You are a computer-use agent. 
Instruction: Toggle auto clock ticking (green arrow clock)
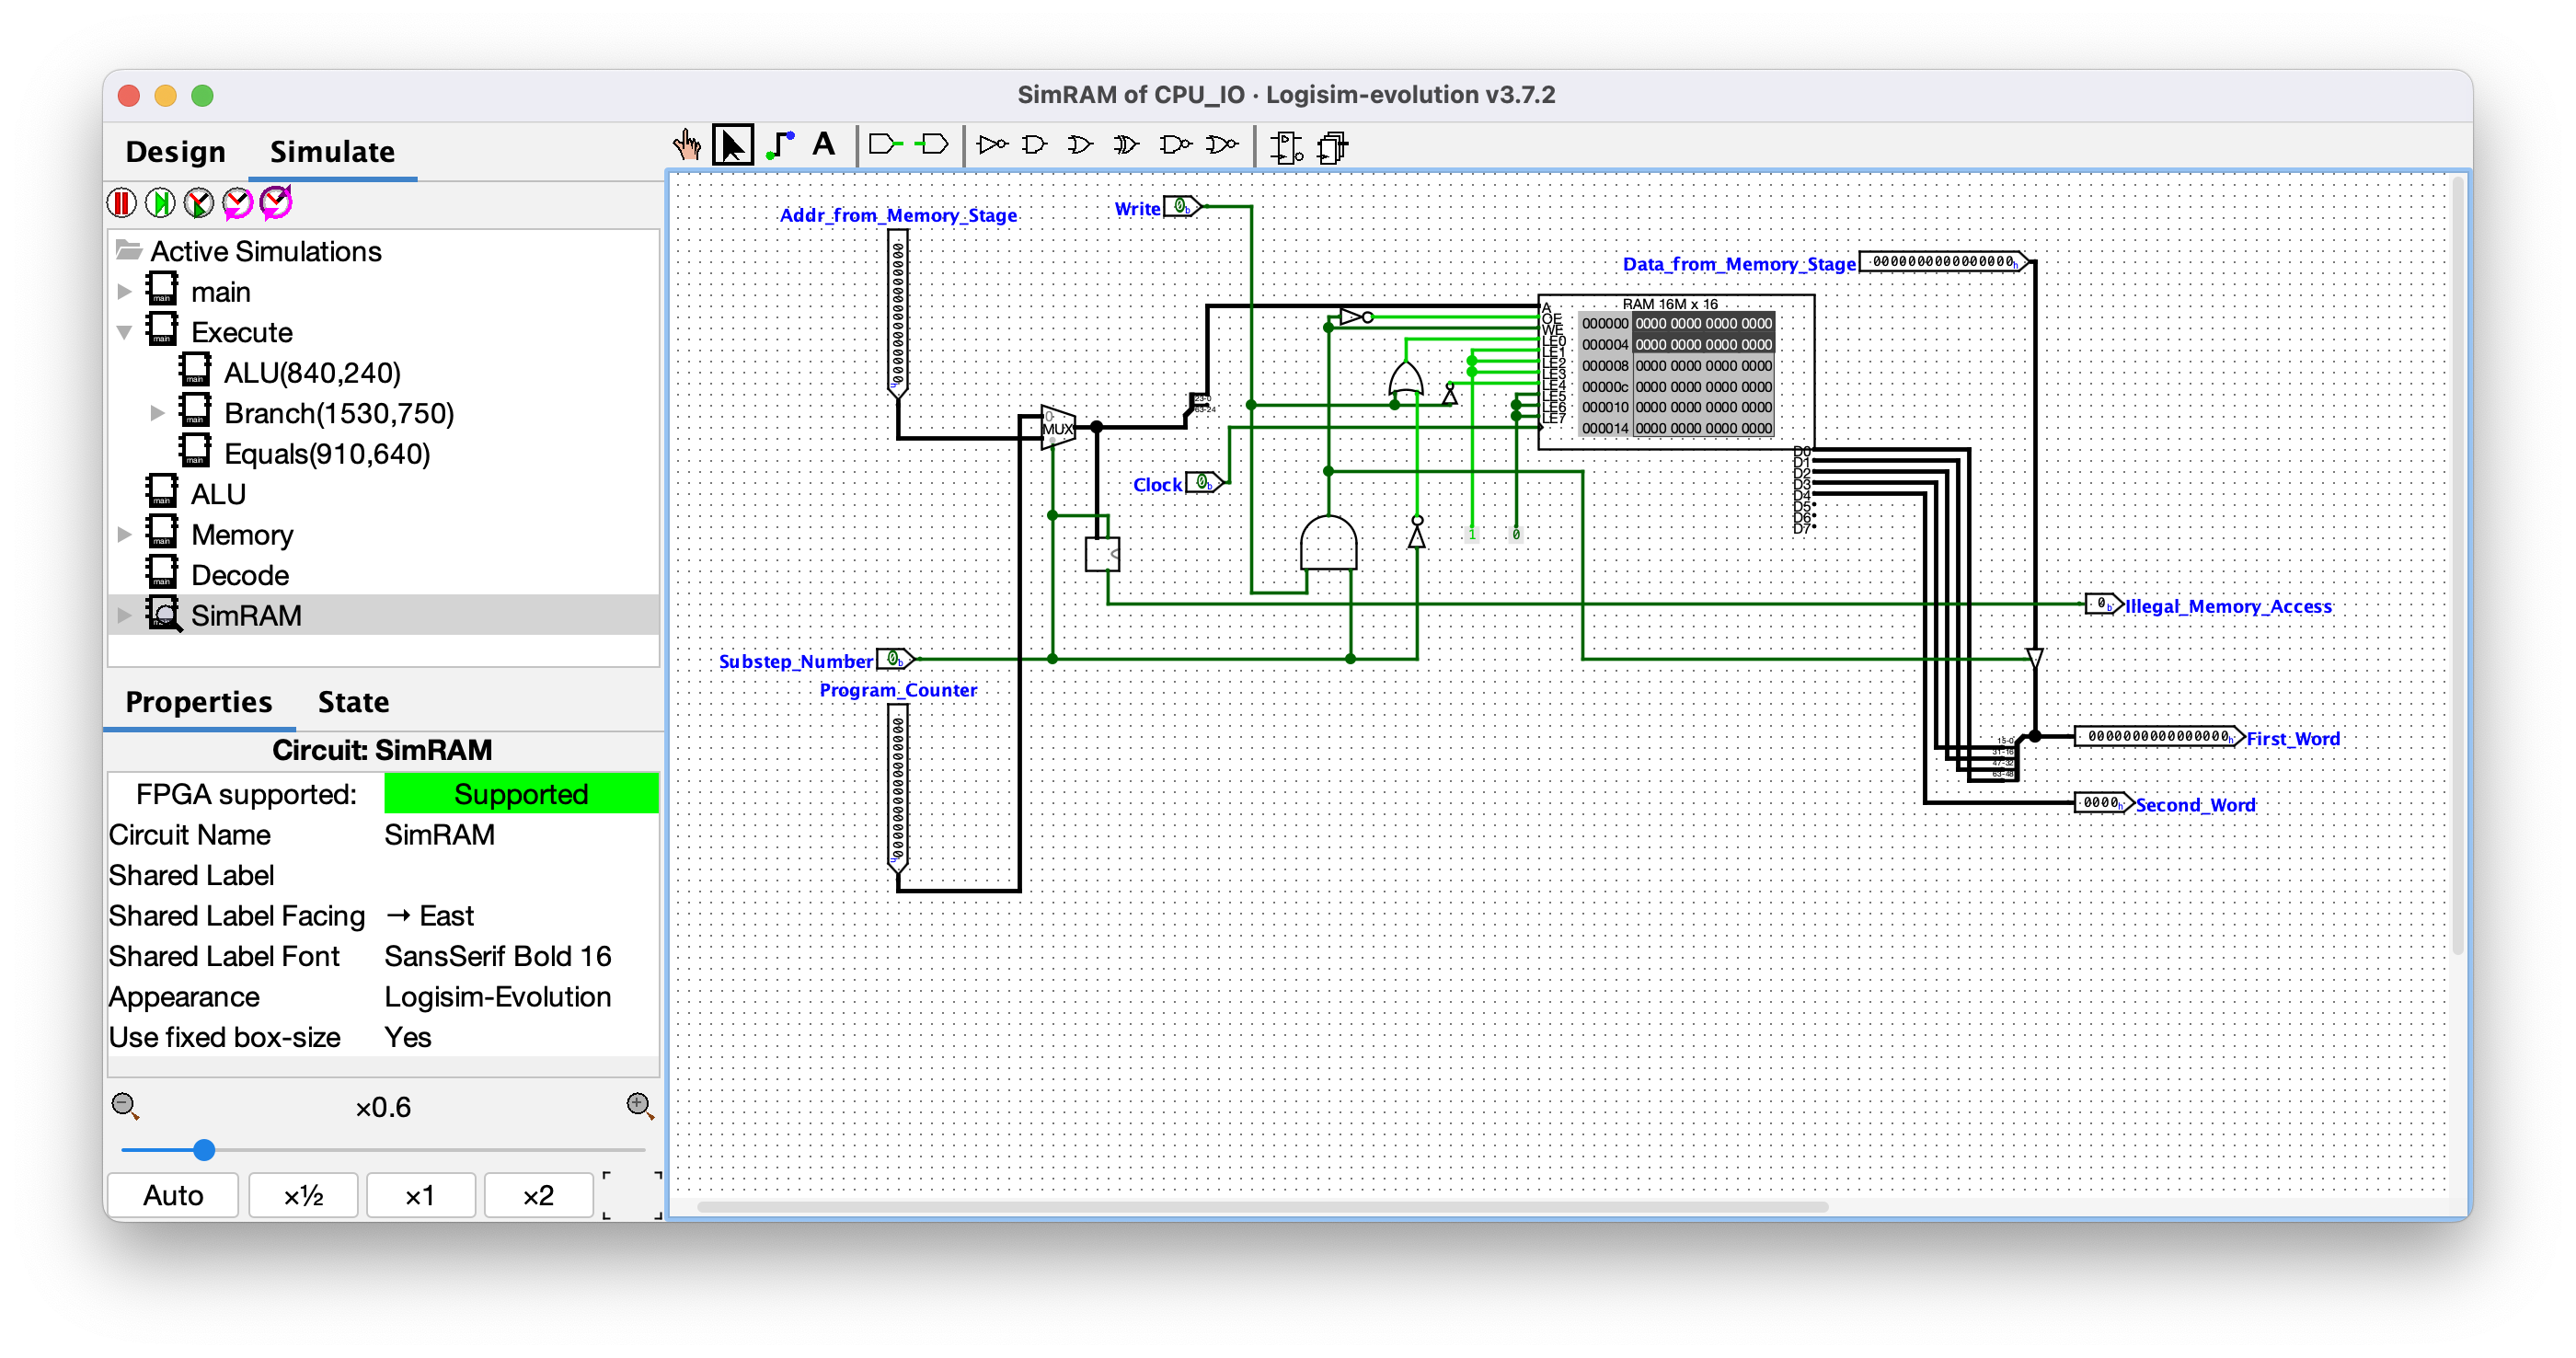coord(198,203)
